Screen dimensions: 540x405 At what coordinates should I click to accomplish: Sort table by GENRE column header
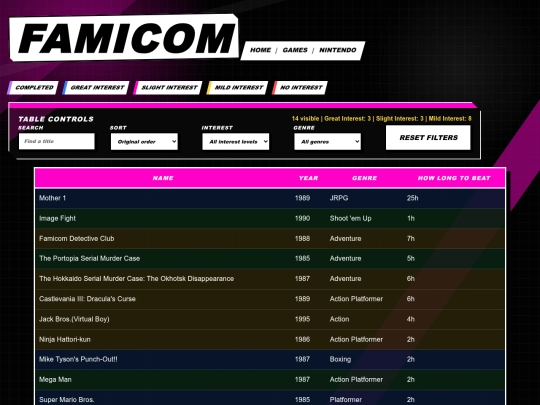pyautogui.click(x=364, y=178)
